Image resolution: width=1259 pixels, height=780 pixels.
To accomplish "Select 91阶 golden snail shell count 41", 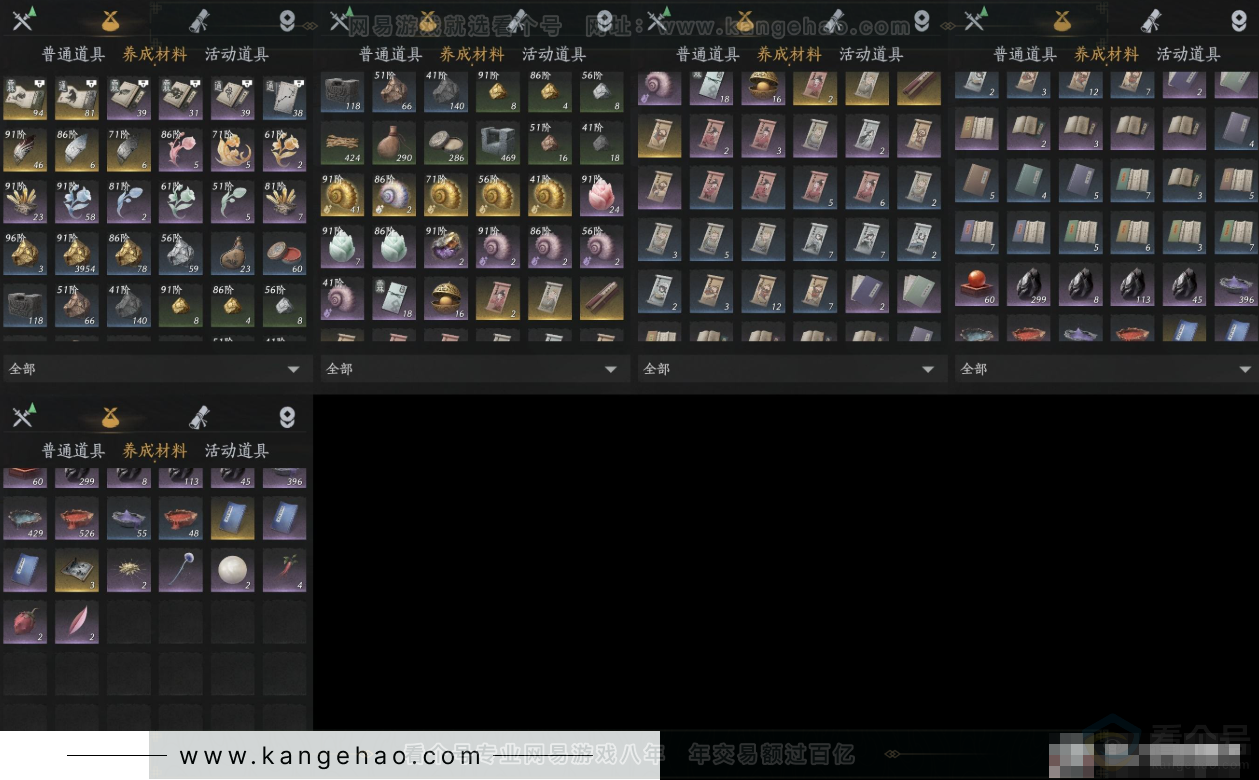I will [x=342, y=195].
